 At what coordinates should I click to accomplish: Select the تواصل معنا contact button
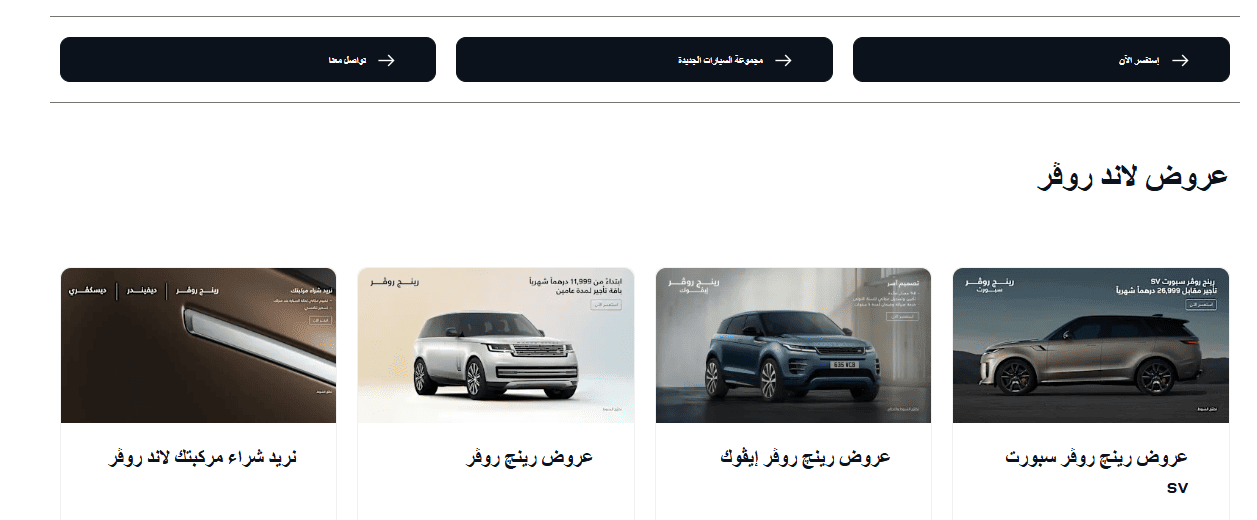click(x=248, y=60)
